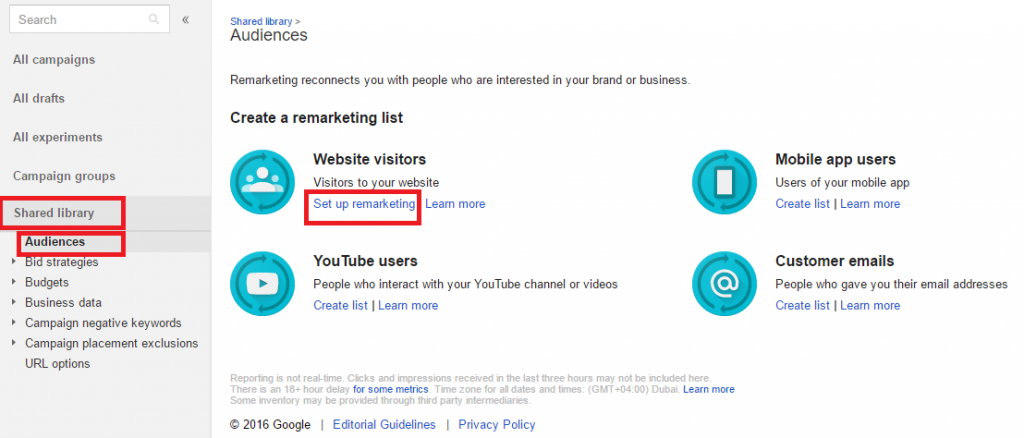Open URL options item
Viewport: 1024px width, 438px height.
pyautogui.click(x=57, y=364)
